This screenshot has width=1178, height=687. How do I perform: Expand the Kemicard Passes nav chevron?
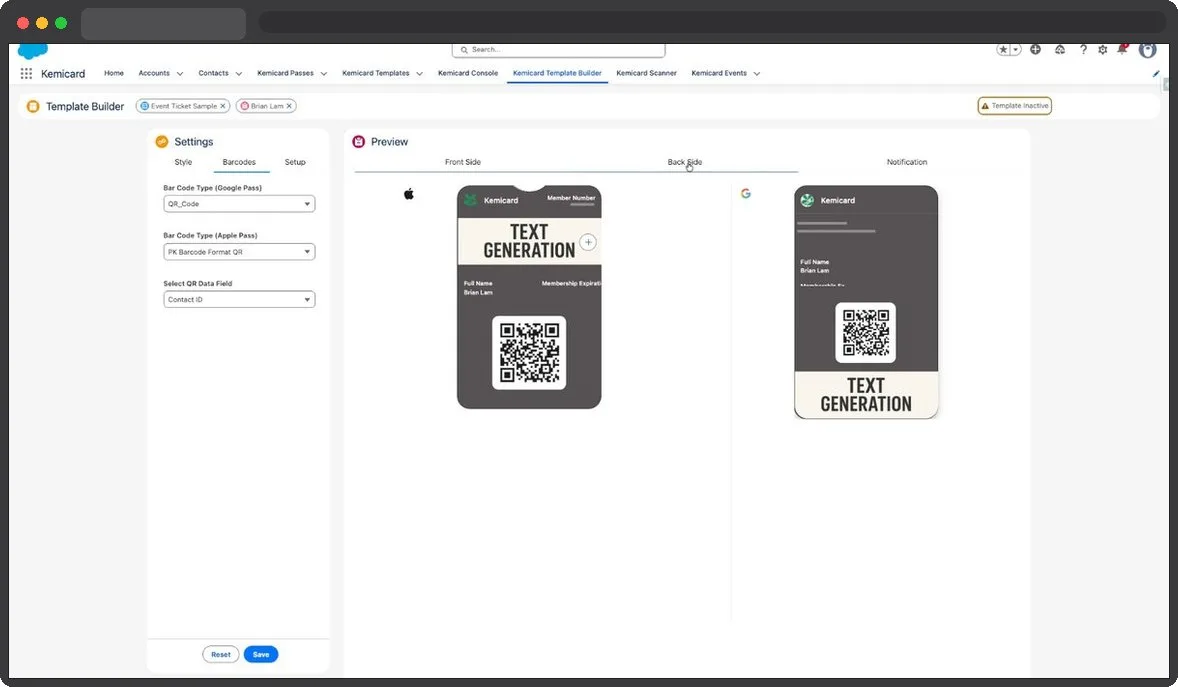(324, 74)
